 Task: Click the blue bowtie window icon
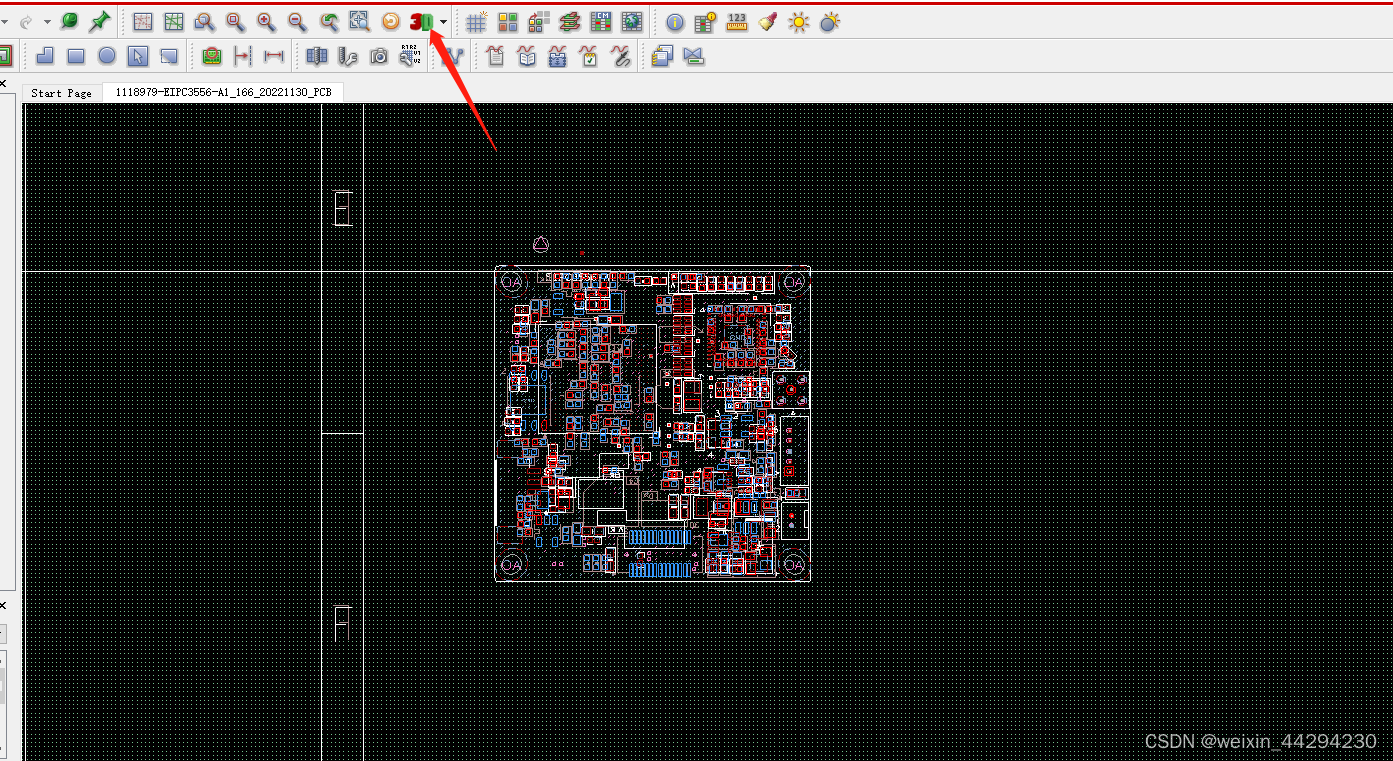pyautogui.click(x=694, y=56)
